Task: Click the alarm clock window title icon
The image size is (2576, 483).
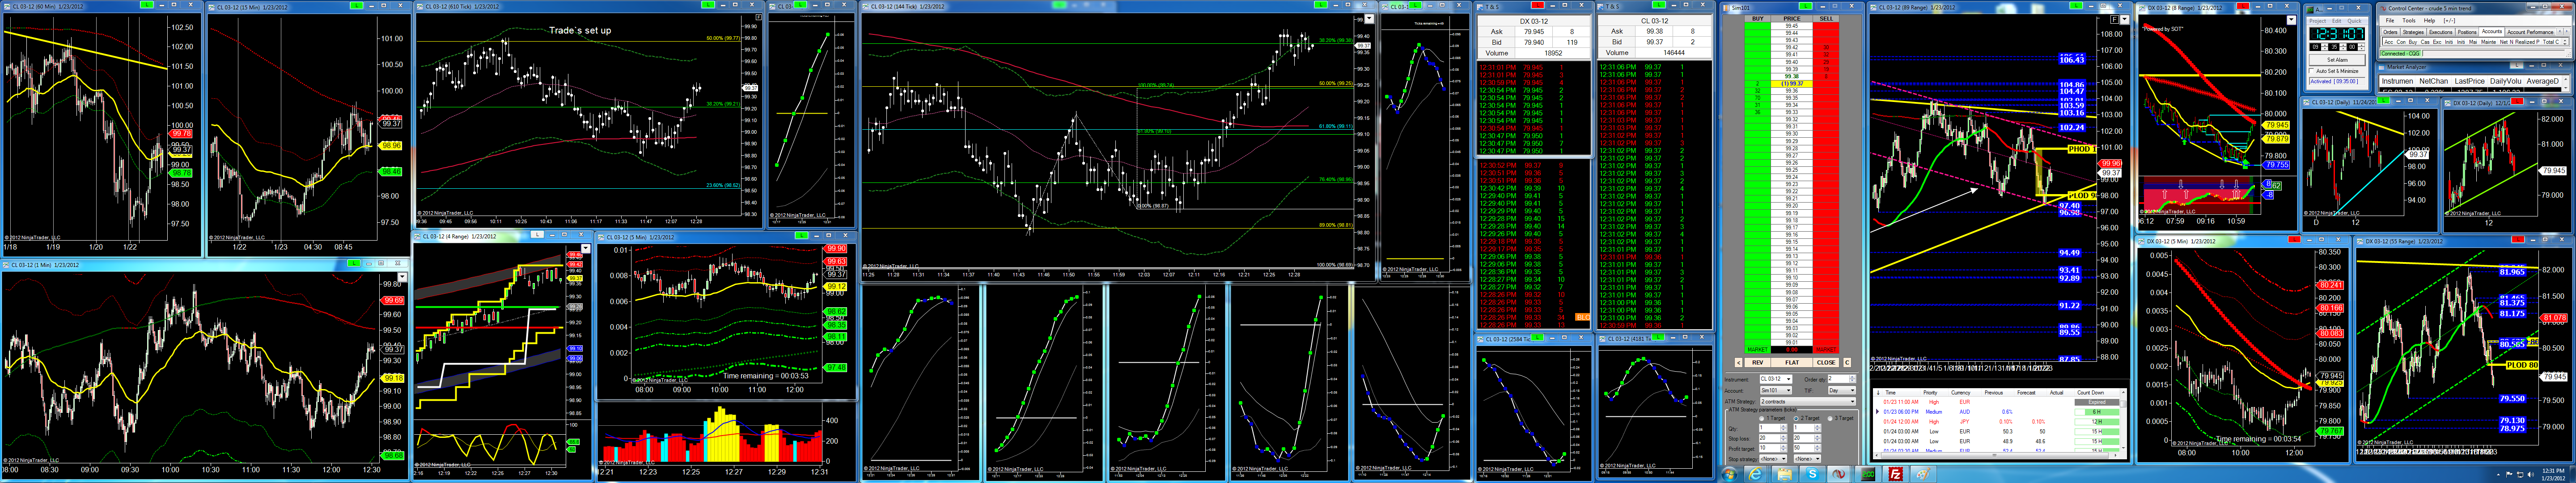Action: pos(2311,9)
